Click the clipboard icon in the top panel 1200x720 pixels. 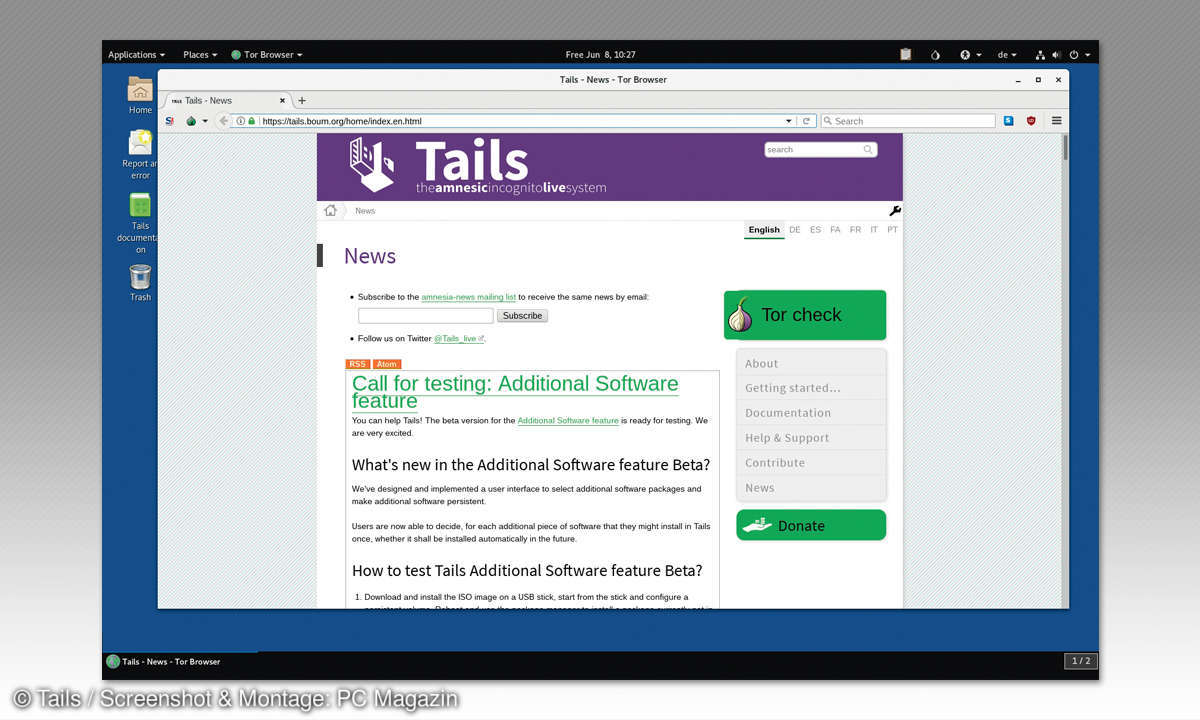coord(905,55)
